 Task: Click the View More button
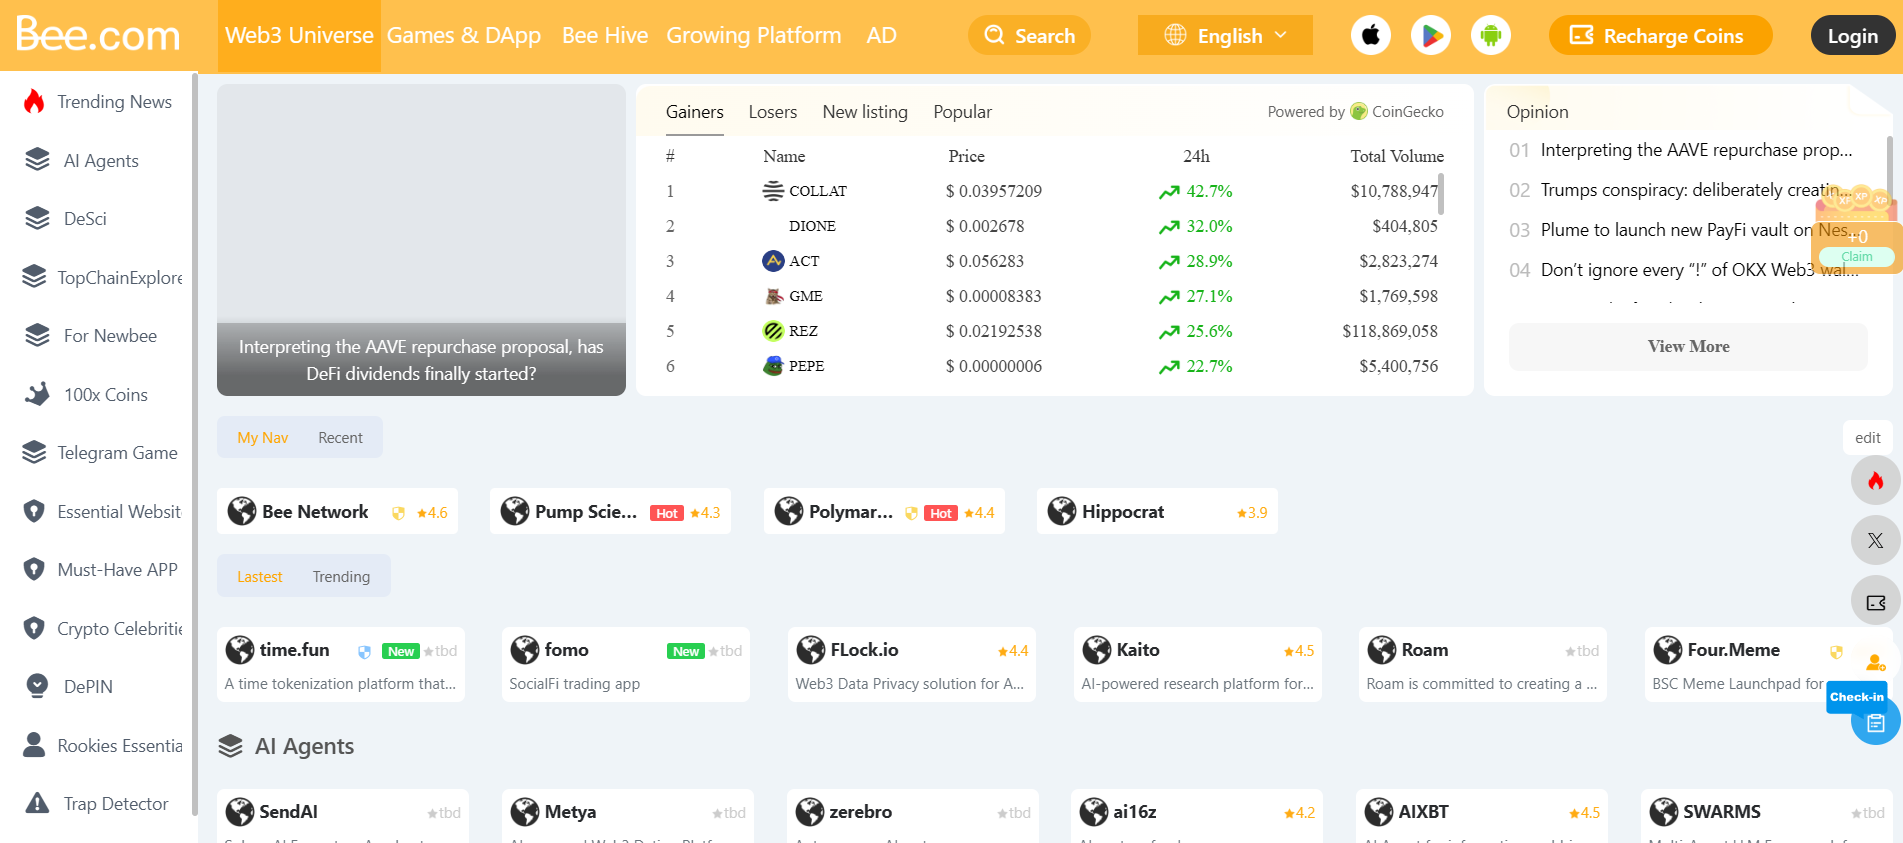(1687, 347)
